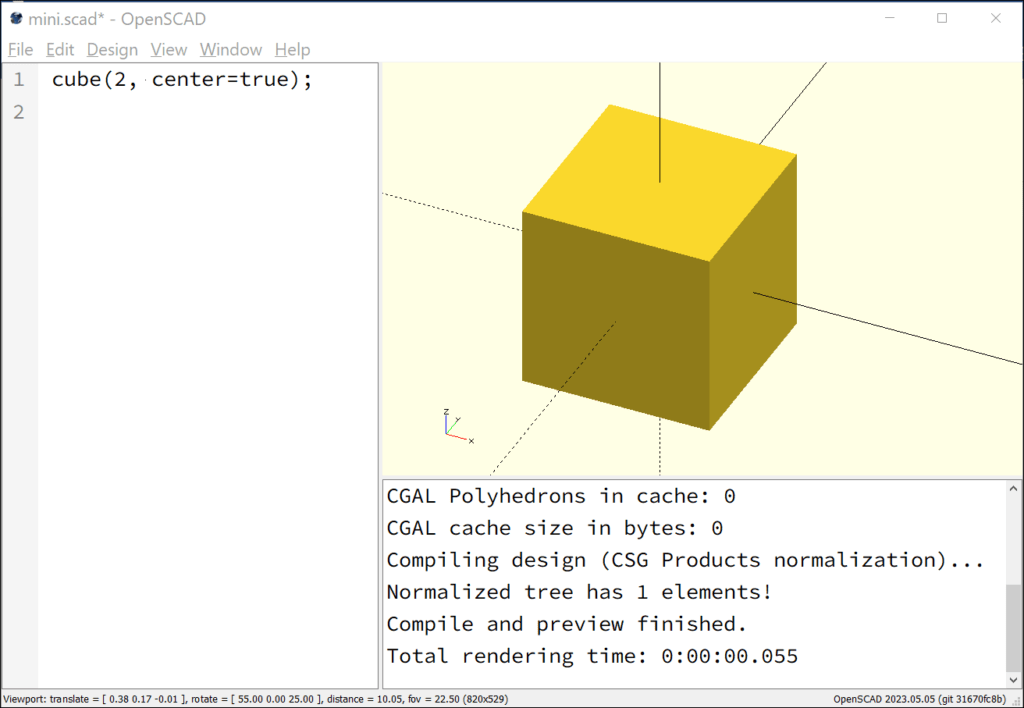
Task: Open the Help menu
Action: [292, 50]
